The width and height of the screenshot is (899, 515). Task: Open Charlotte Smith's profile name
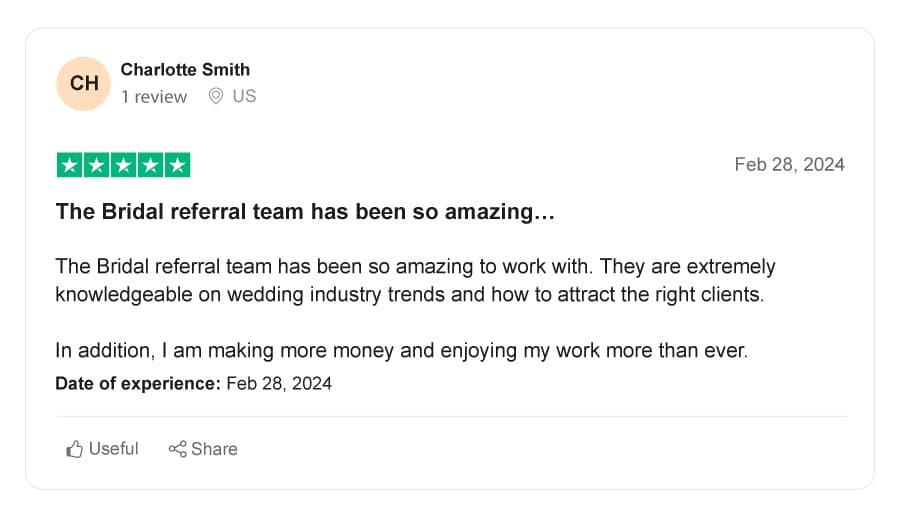185,69
